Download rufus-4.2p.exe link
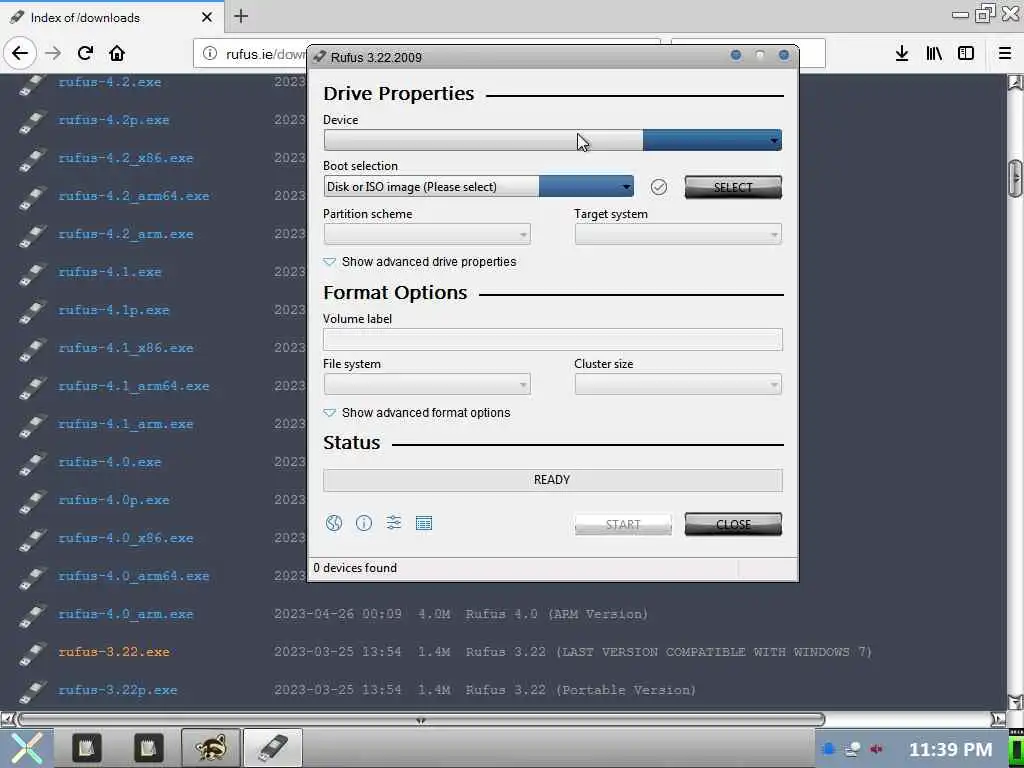 click(114, 120)
